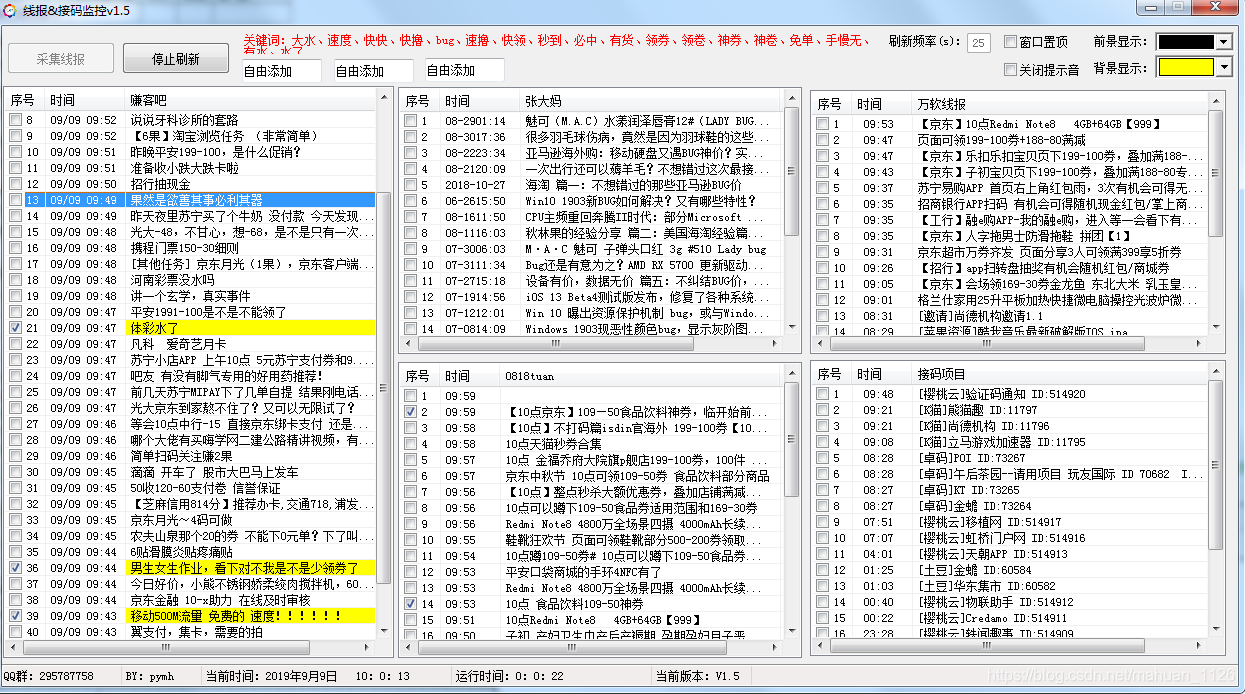Click the 刷新频率 input showing 25
The width and height of the screenshot is (1245, 694).
coord(979,42)
